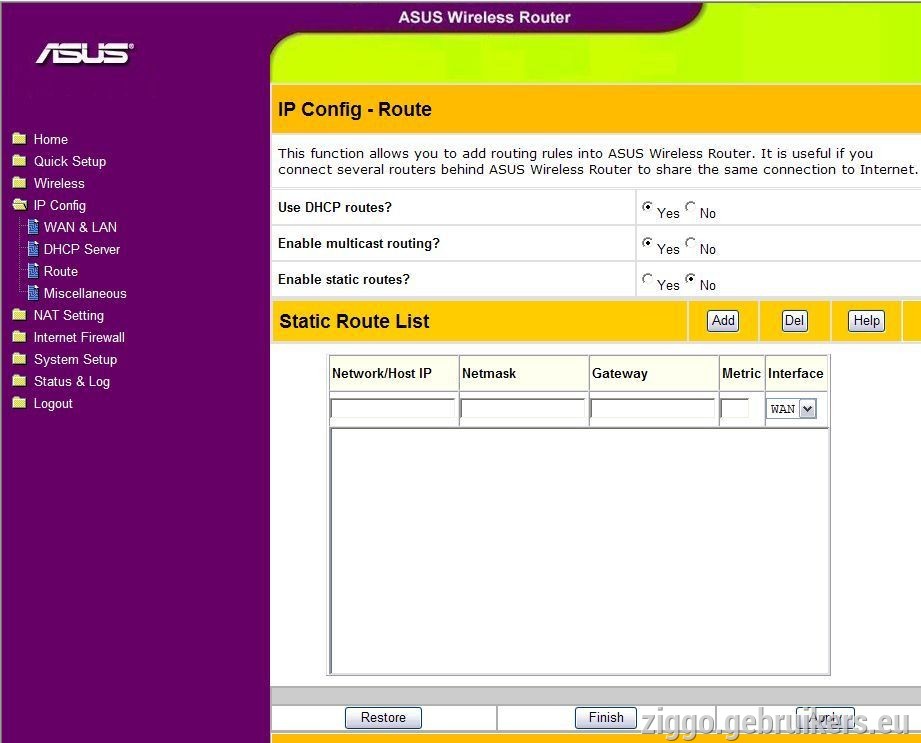Select Yes for Enable static routes
921x743 pixels.
647,278
